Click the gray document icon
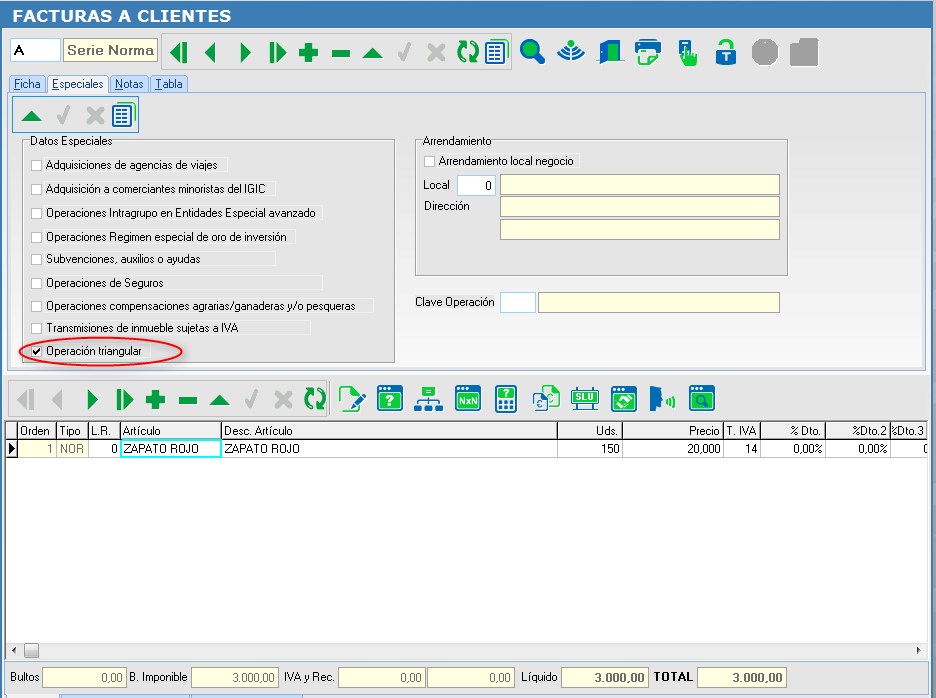Screen dimensions: 936x698 tap(804, 52)
